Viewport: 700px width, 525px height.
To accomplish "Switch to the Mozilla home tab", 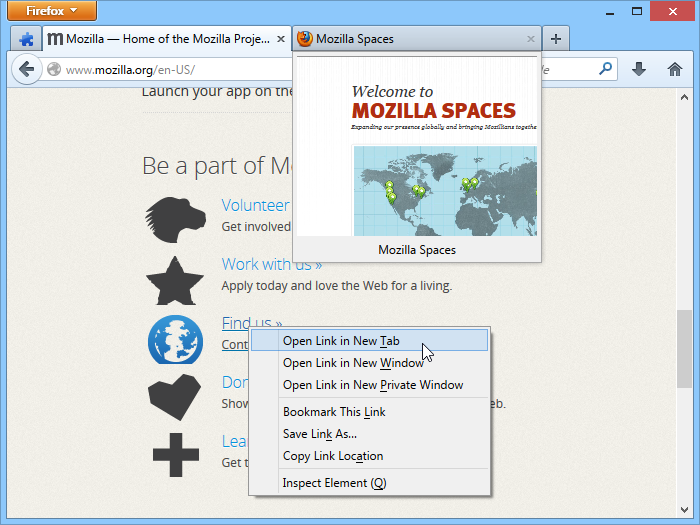I will click(167, 39).
